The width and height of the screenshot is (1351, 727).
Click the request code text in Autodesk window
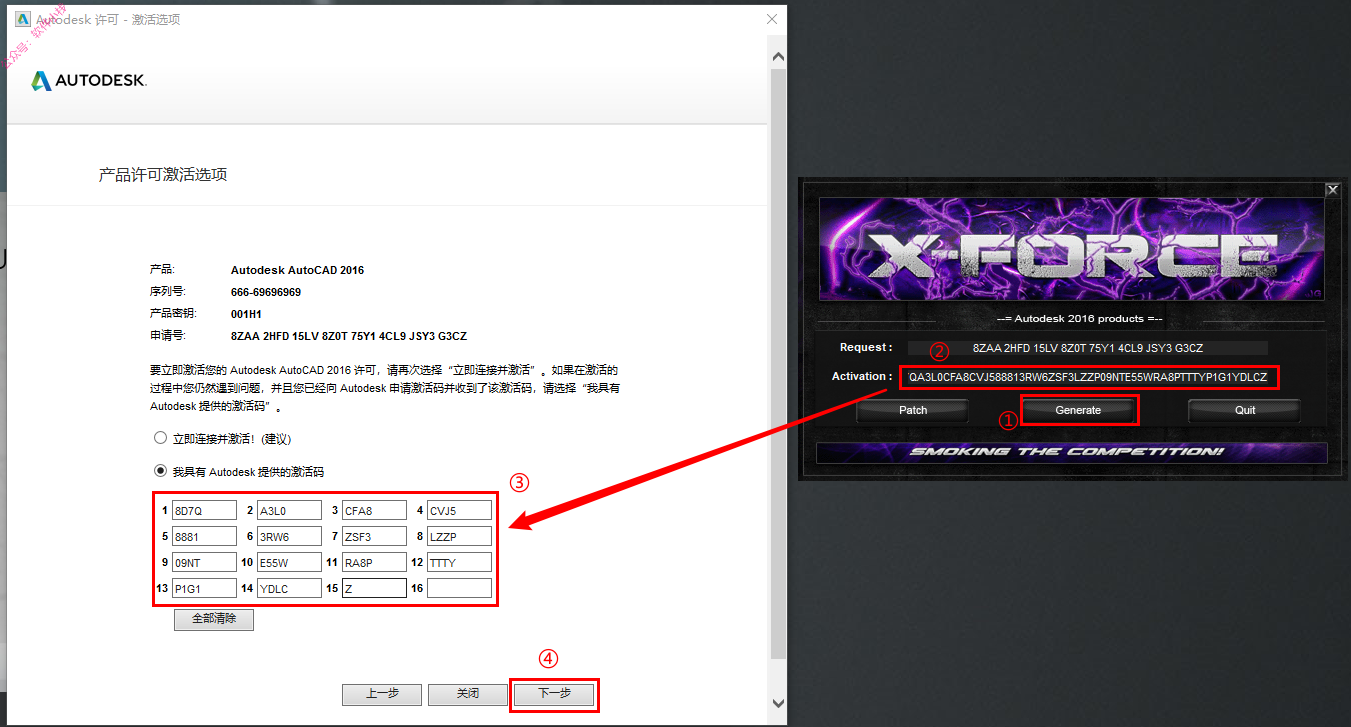pos(349,336)
